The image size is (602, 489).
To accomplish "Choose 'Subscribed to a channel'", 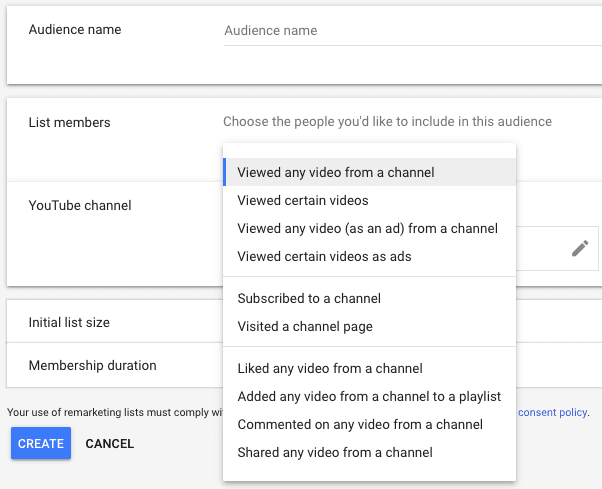I will tap(309, 298).
